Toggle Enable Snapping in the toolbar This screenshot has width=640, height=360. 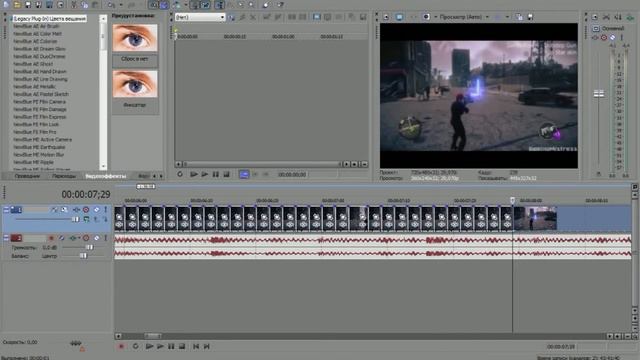[153, 4]
